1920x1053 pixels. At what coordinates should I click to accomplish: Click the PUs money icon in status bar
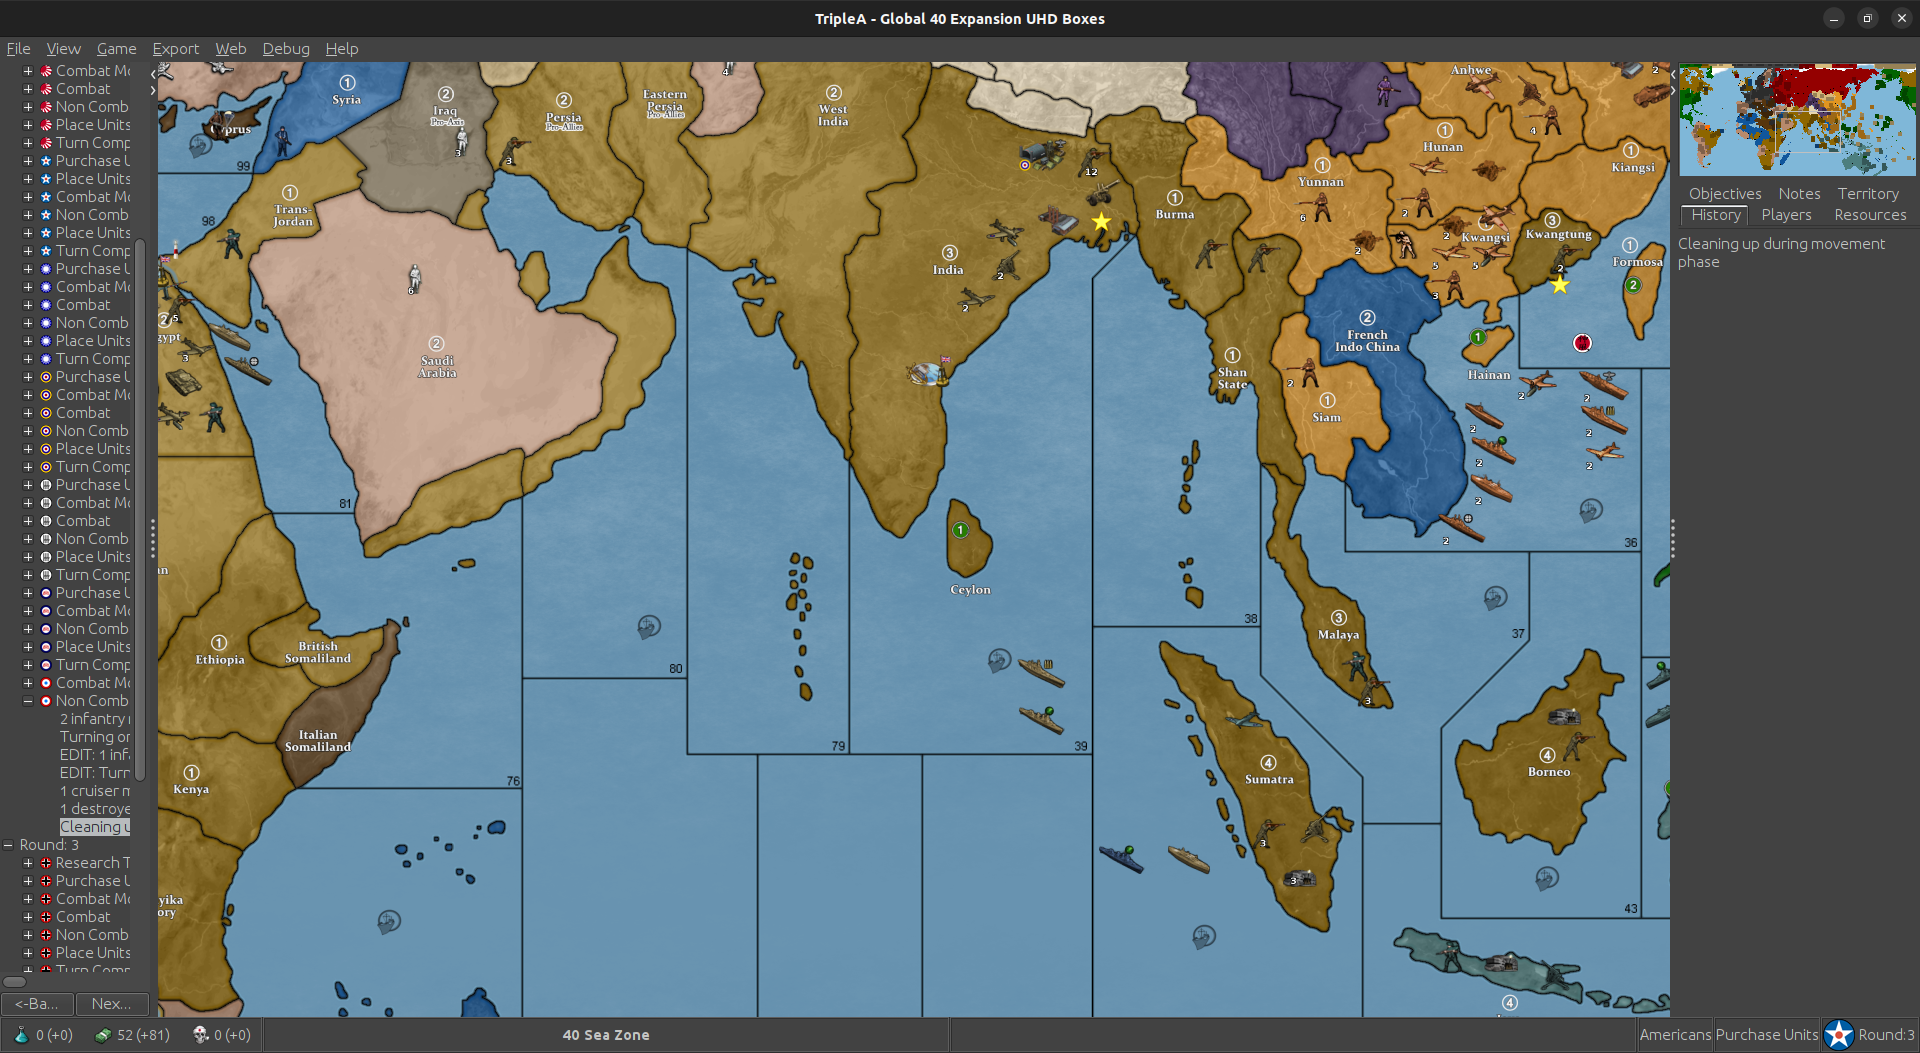102,1034
